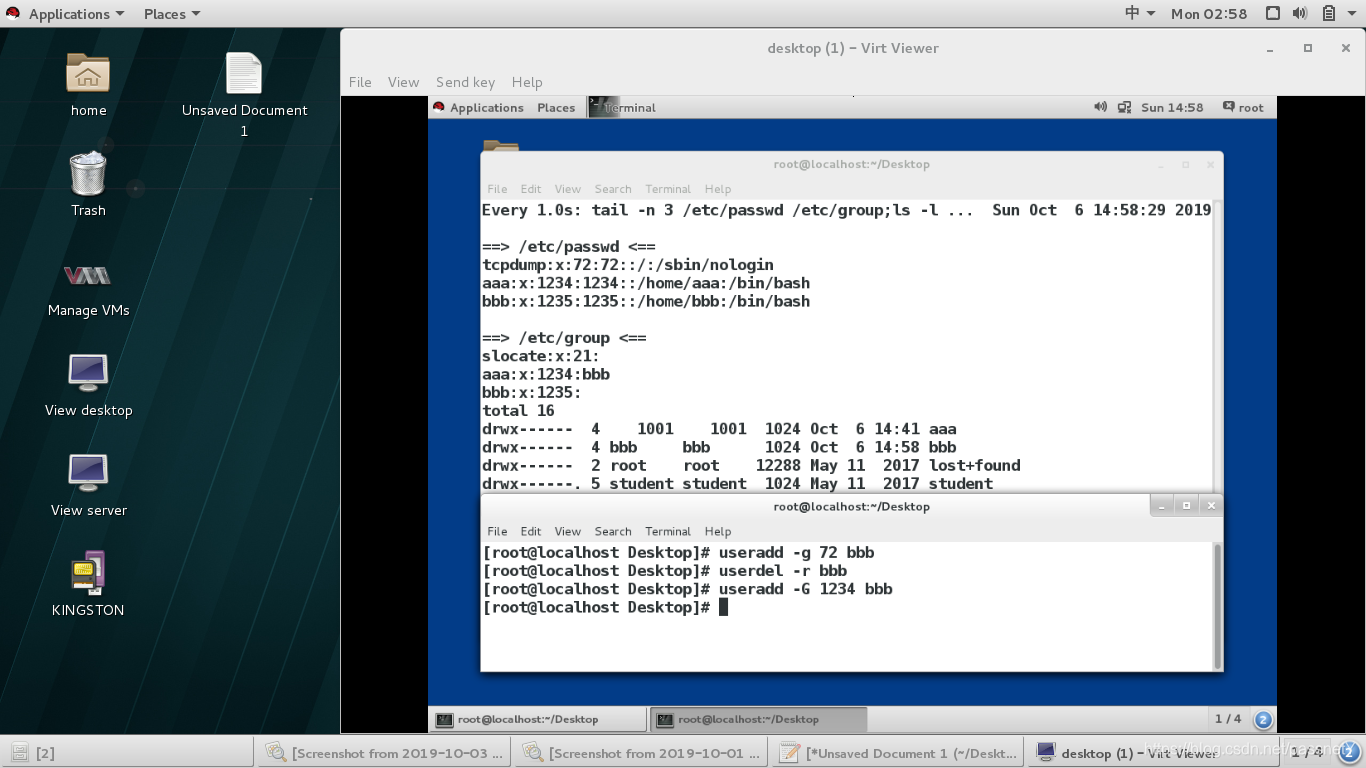Click the guest panel Terminal launcher
1366x768 pixels.
coord(623,107)
